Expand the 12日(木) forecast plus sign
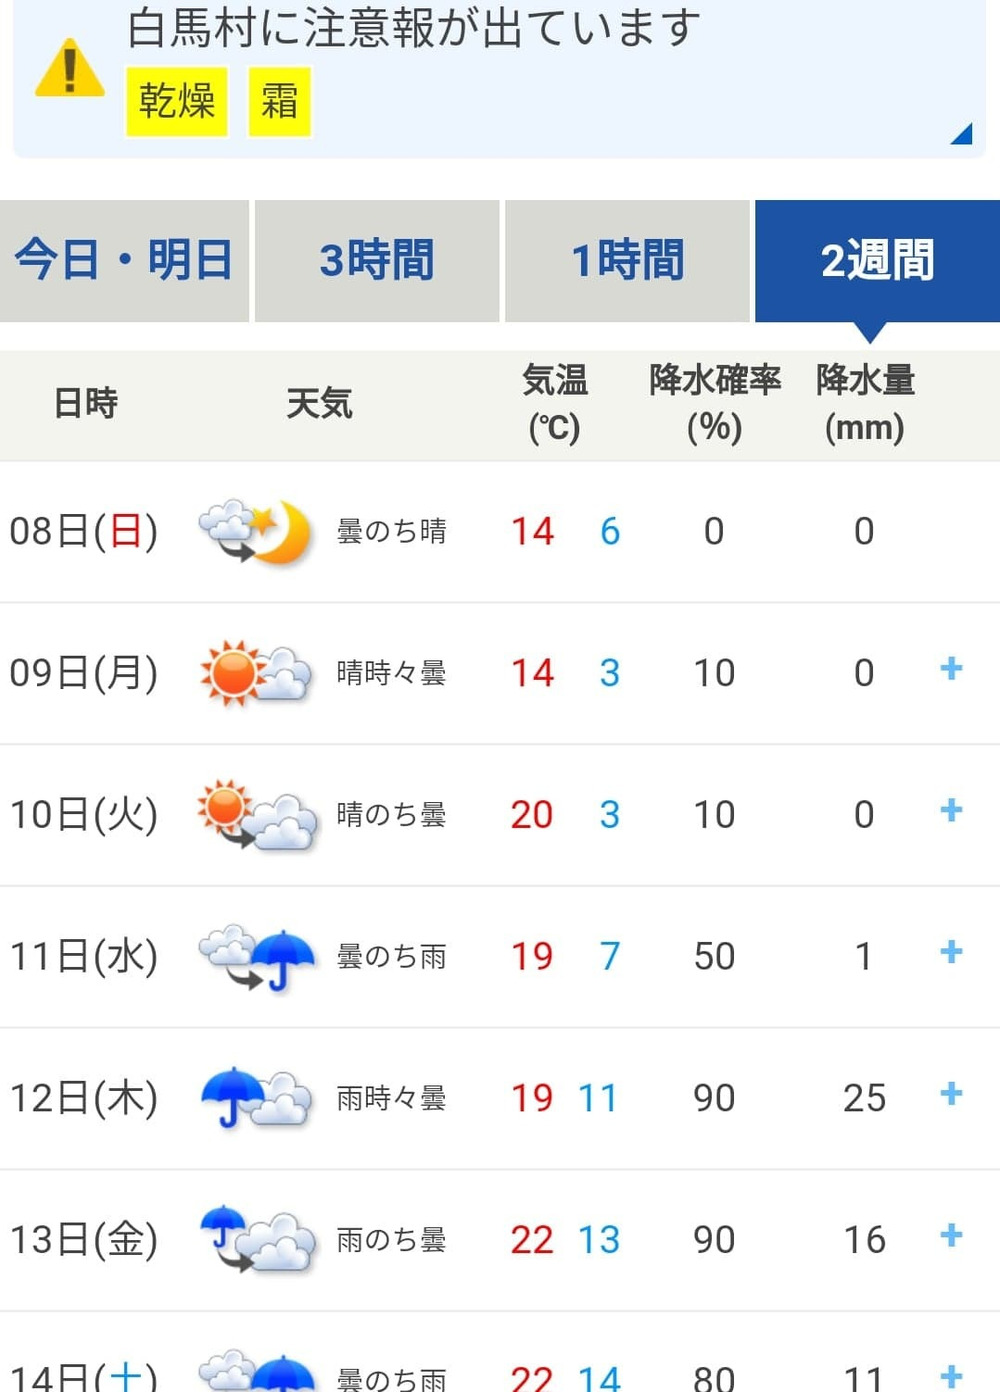 click(951, 1094)
